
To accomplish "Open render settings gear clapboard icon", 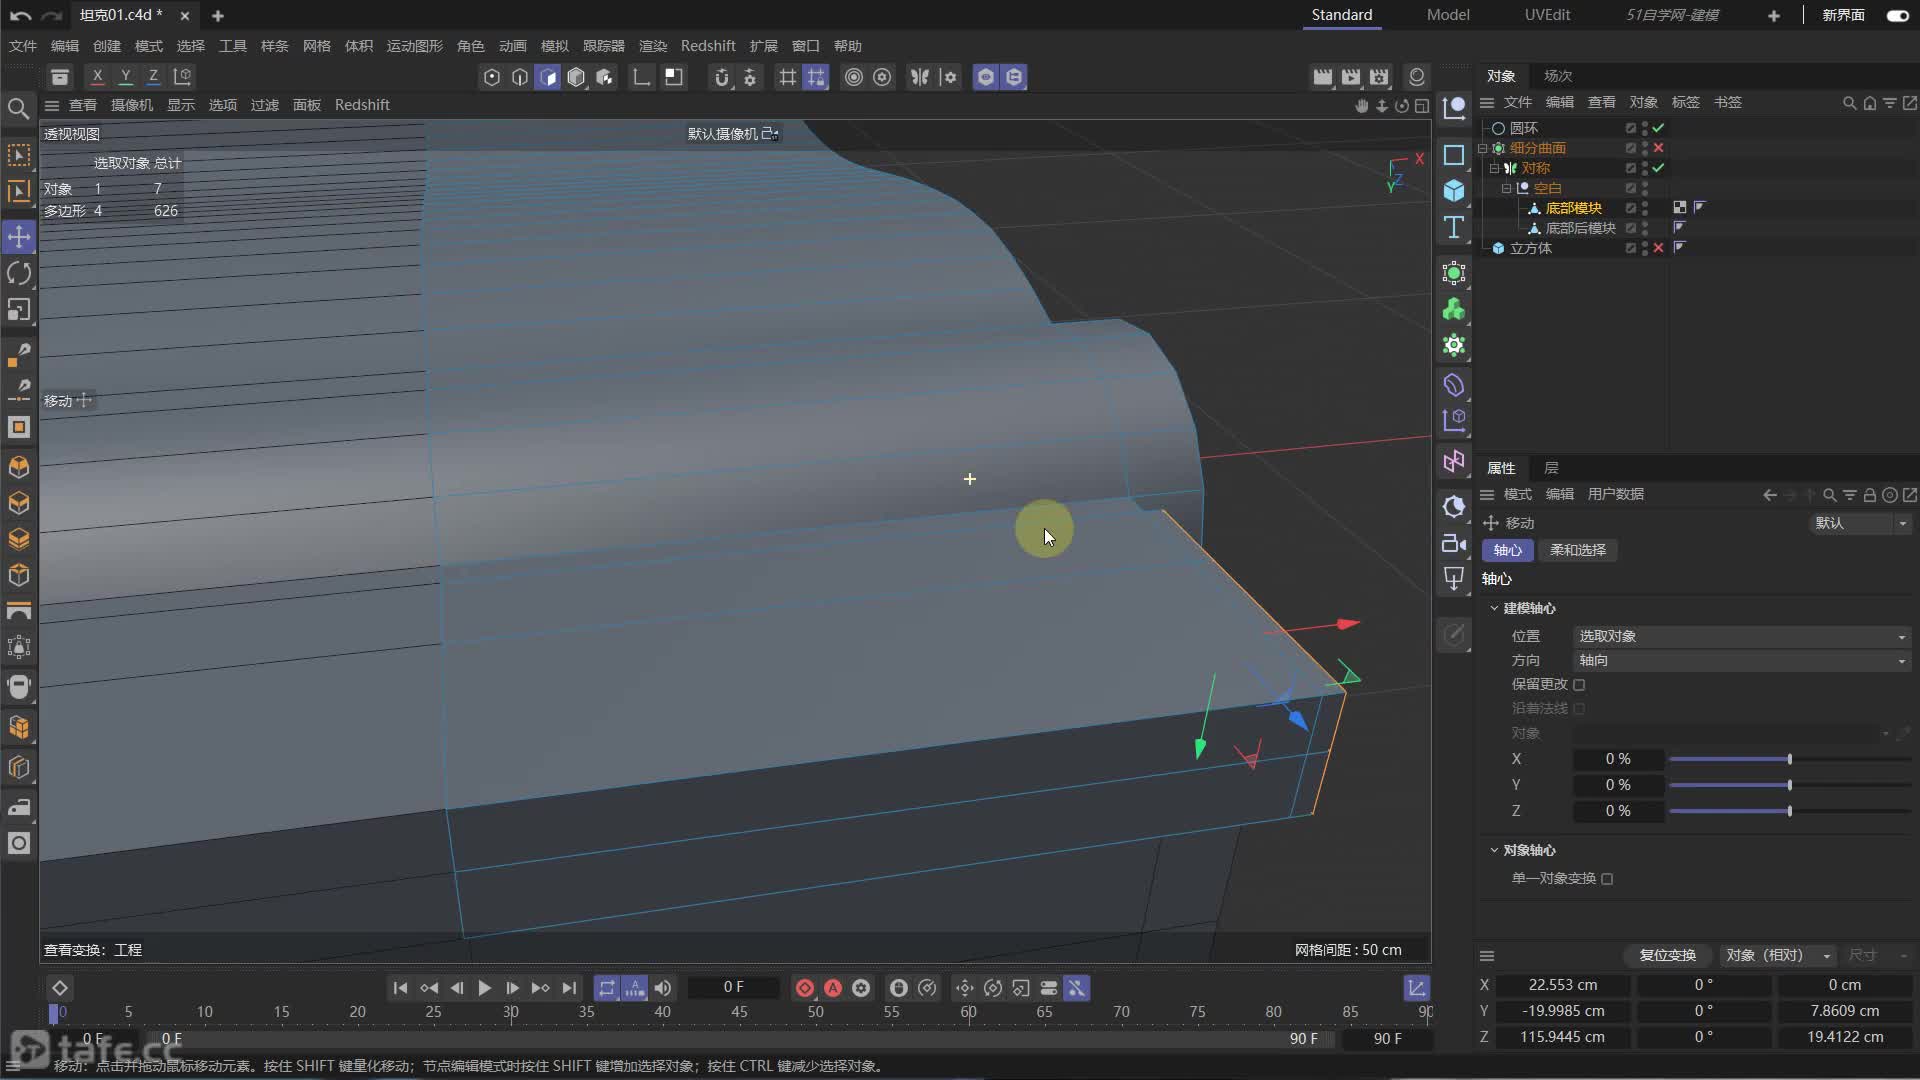I will point(1380,77).
